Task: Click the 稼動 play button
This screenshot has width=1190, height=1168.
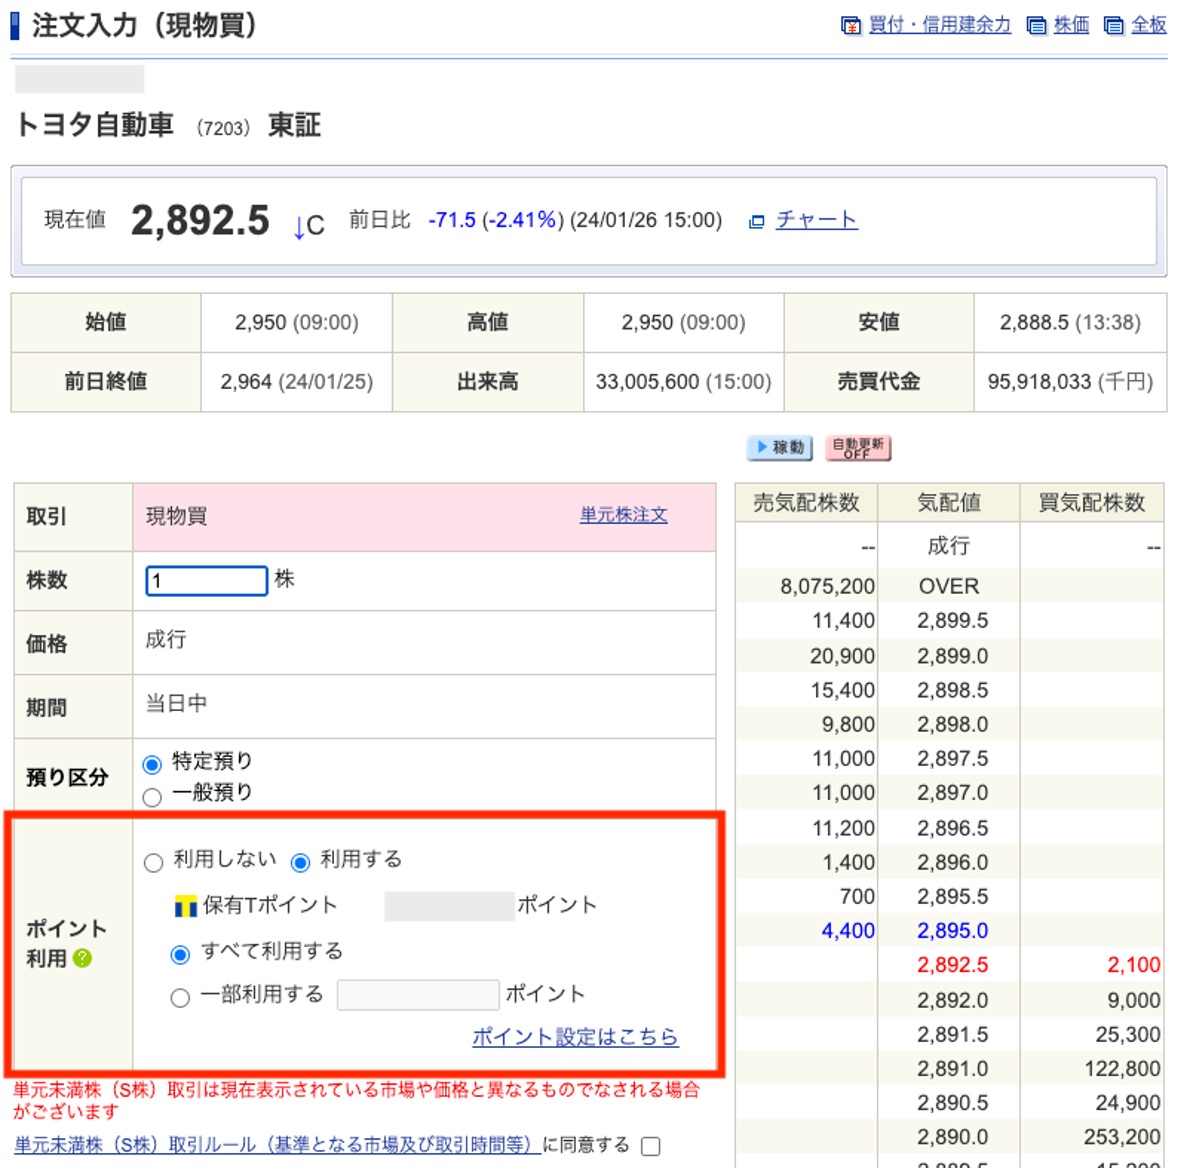Action: point(779,448)
